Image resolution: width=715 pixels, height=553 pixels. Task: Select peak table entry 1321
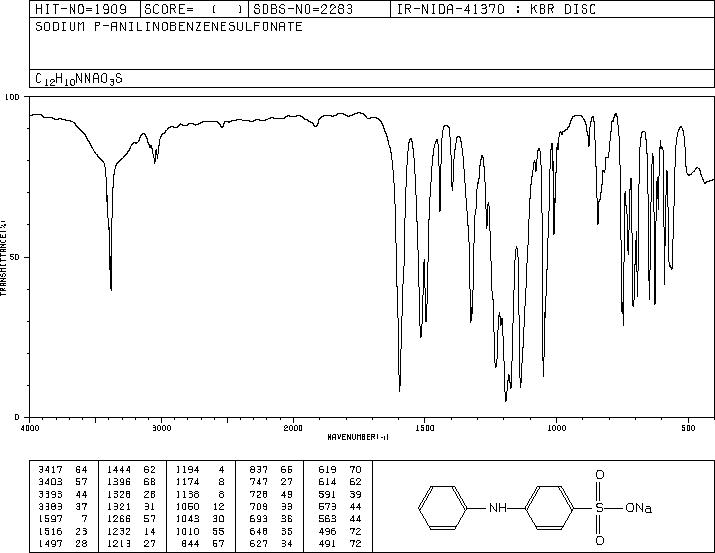[119, 506]
